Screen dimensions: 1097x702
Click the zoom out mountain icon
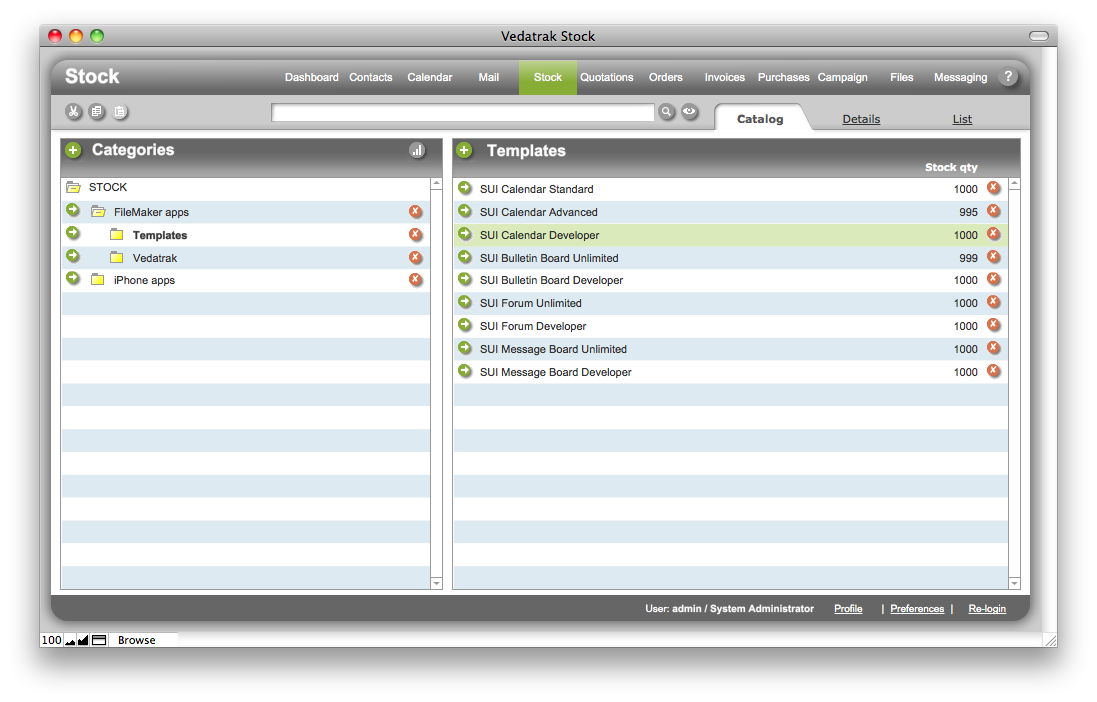pyautogui.click(x=70, y=640)
